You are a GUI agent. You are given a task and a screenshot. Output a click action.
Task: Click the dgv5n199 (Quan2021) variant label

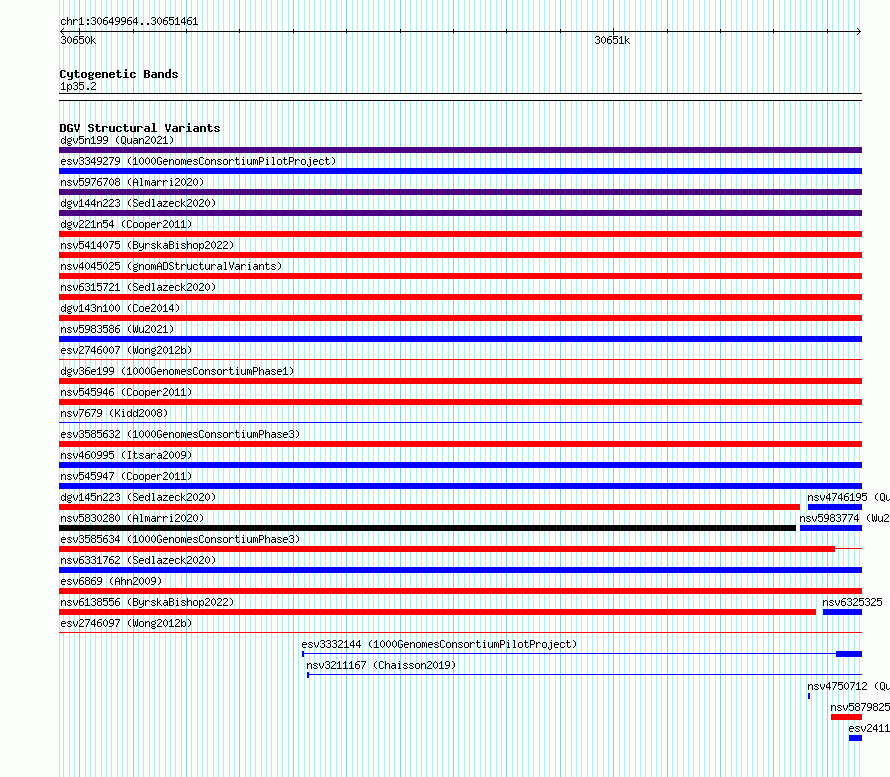(117, 140)
